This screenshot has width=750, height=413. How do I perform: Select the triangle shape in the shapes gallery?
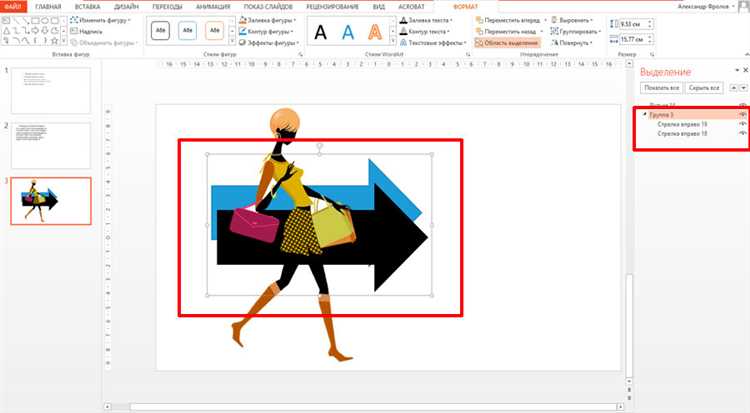click(6, 31)
